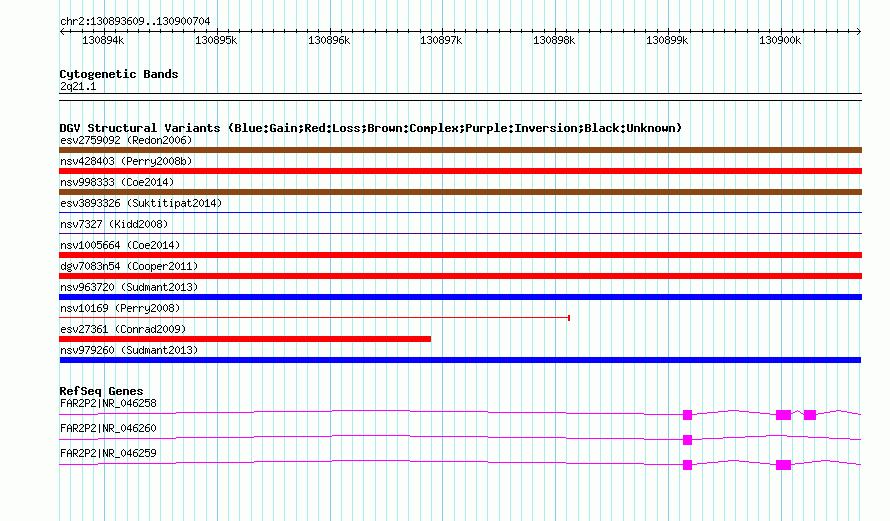Click the blue bar under nsv979260
This screenshot has height=521, width=890.
click(460, 360)
